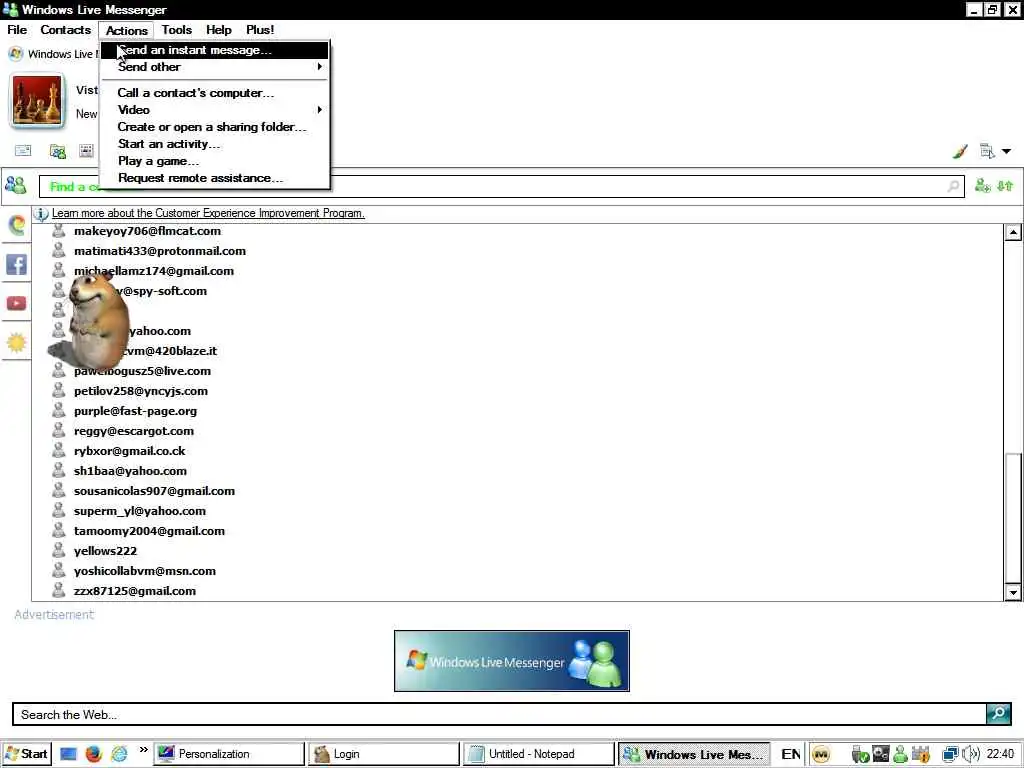Click the add a contact icon
1024x768 pixels.
point(982,186)
